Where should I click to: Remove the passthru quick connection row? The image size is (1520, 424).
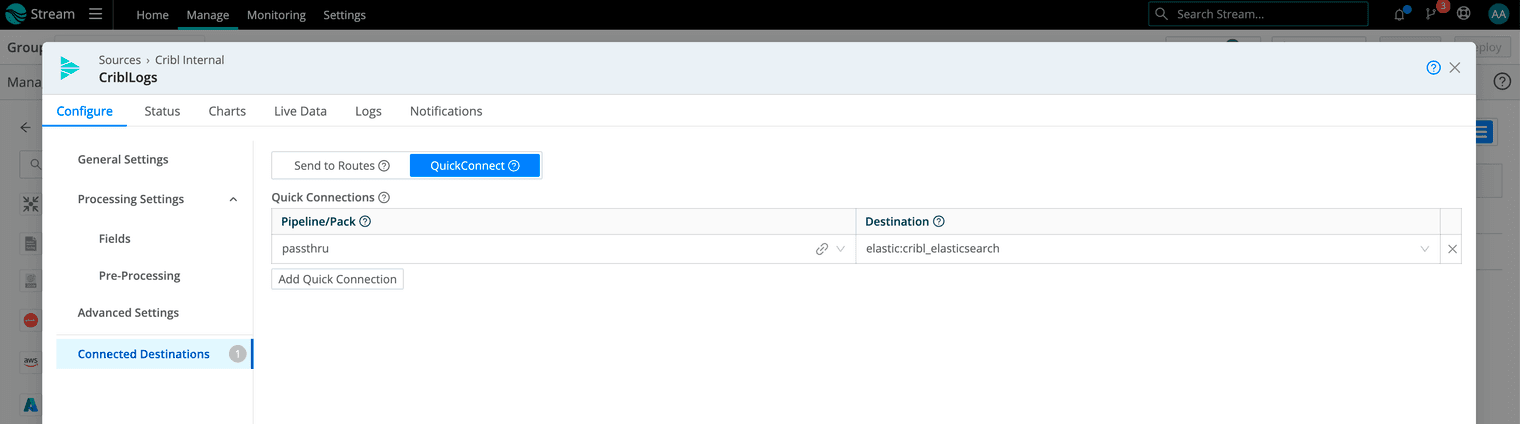[1452, 249]
